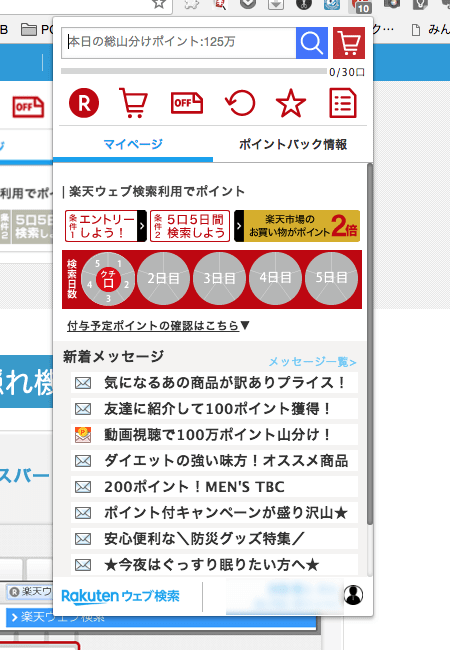The width and height of the screenshot is (450, 650).
Task: Open message ★今夜はぐっすり眠りたい方へ★
Action: pyautogui.click(x=214, y=565)
